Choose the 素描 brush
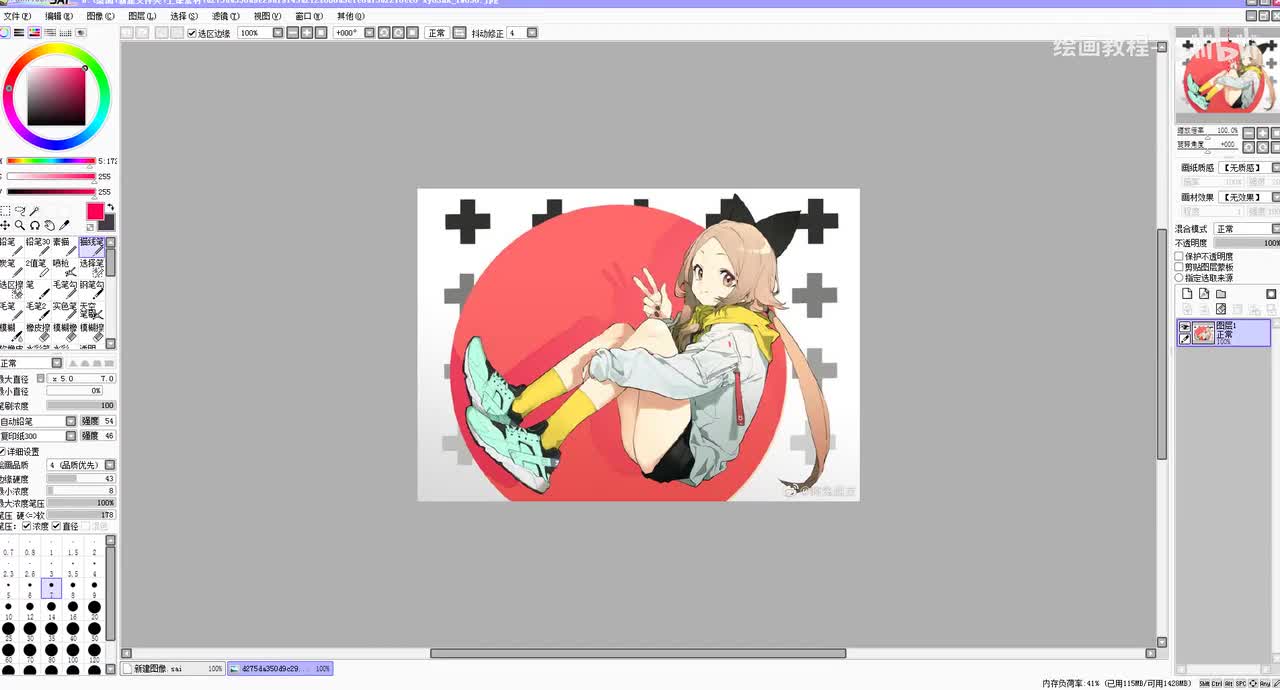Viewport: 1280px width, 690px height. (64, 247)
